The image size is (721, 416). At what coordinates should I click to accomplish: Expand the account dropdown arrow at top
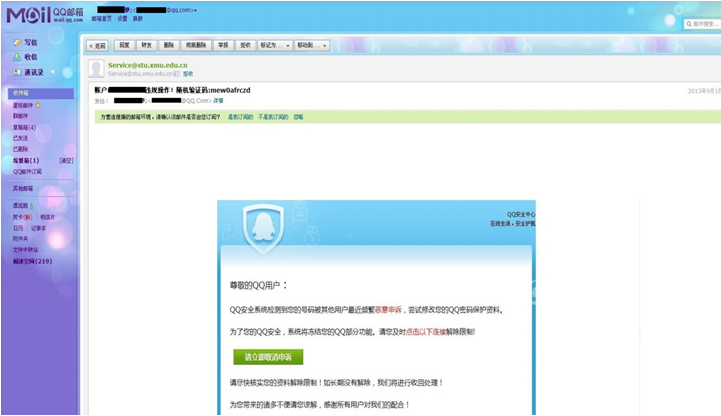tap(195, 10)
